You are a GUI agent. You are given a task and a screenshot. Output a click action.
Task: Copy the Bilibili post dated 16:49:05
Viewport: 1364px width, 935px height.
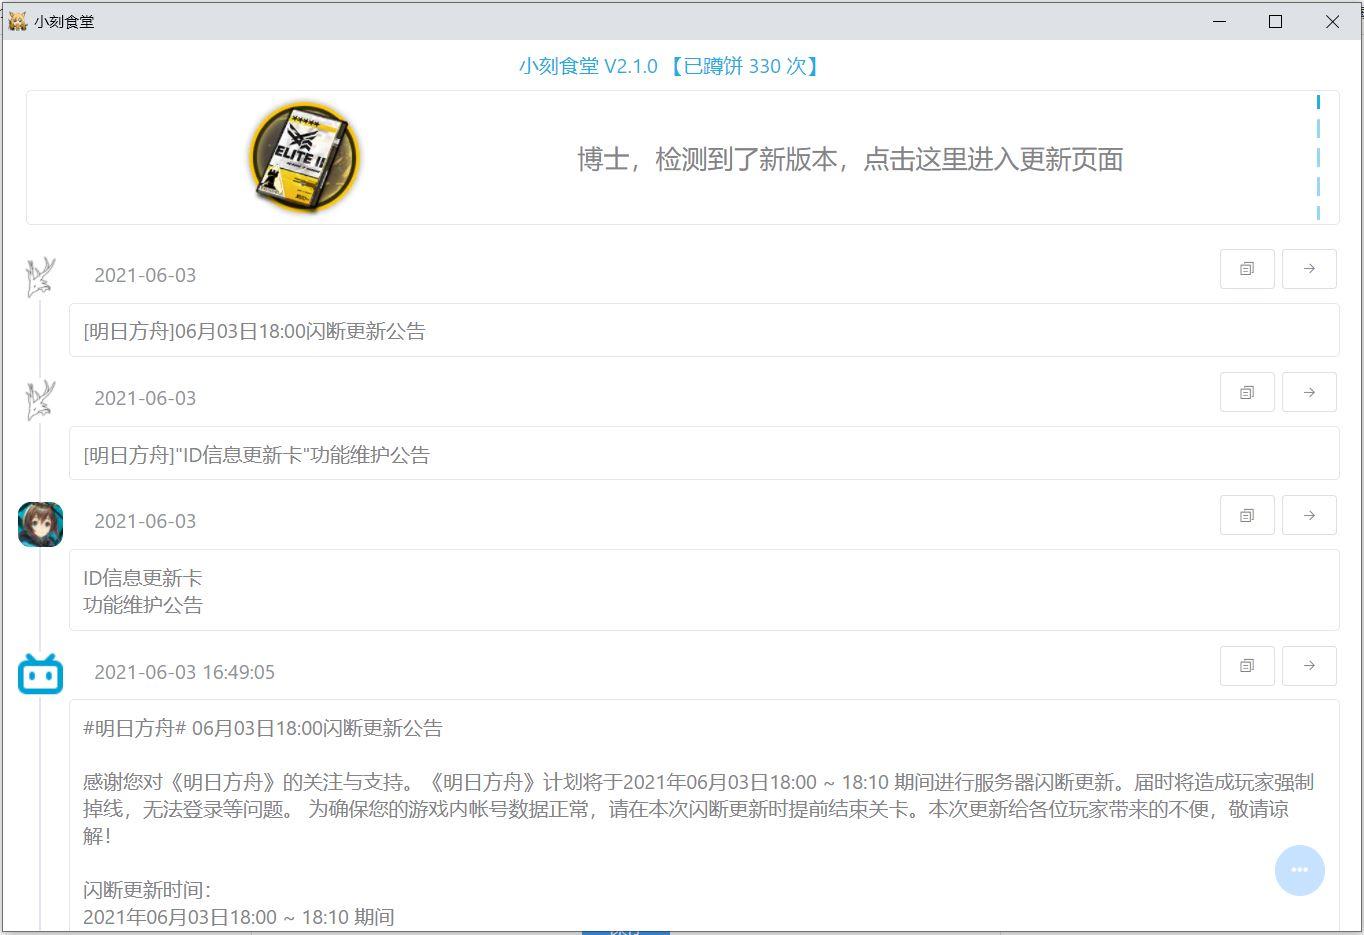(x=1247, y=666)
